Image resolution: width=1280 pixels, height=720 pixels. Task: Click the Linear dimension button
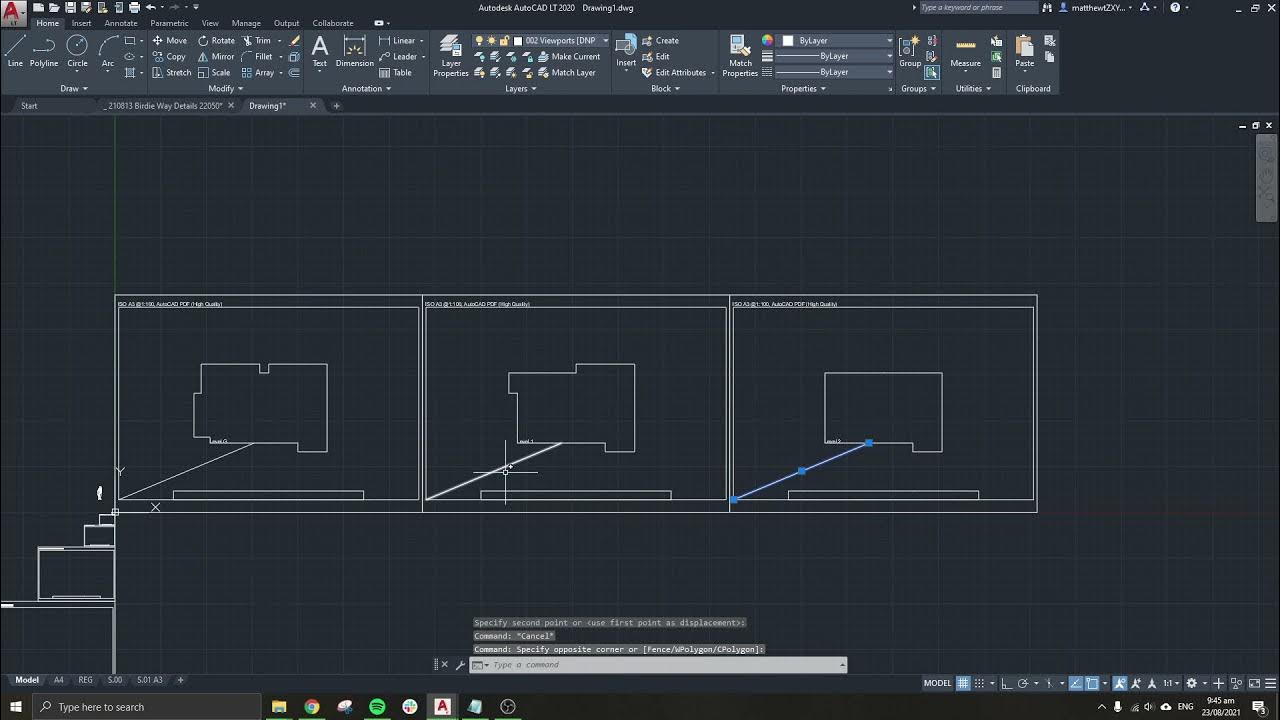point(396,41)
